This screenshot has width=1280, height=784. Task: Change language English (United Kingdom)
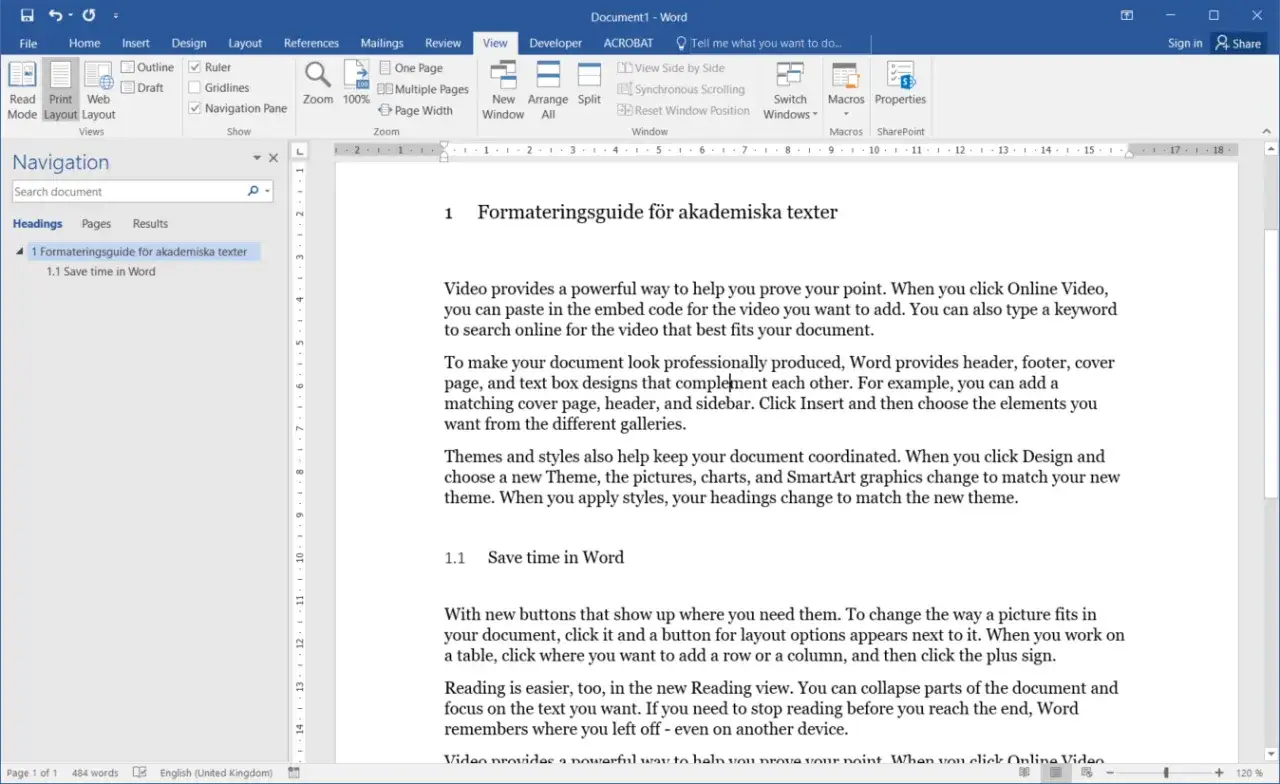(216, 773)
